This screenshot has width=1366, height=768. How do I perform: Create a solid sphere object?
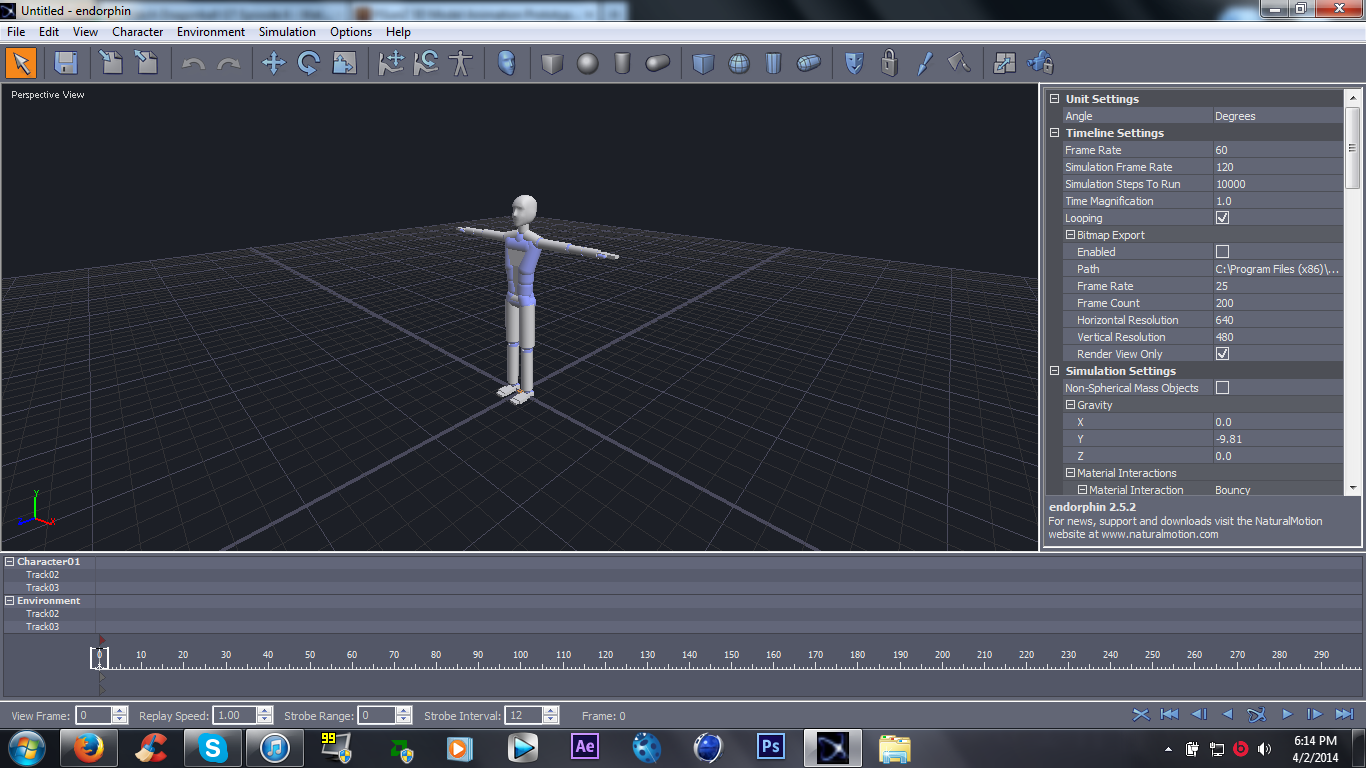pyautogui.click(x=587, y=63)
